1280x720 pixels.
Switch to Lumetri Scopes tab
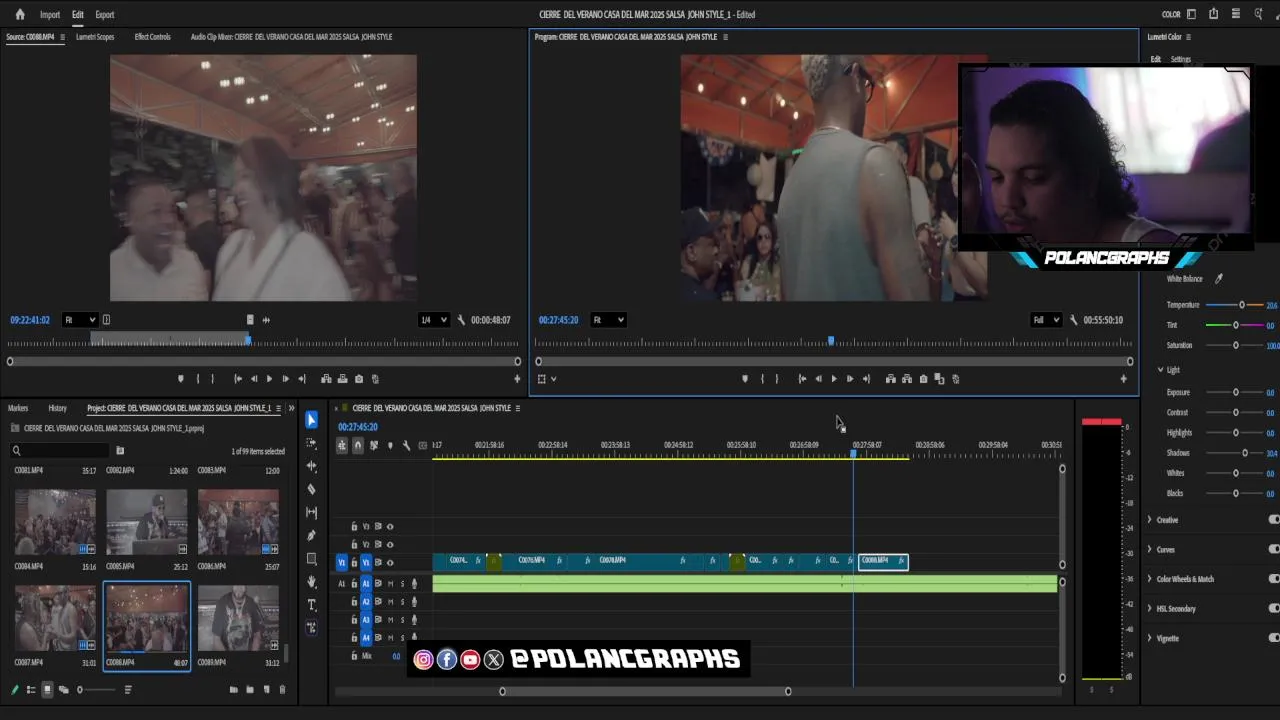tap(95, 37)
